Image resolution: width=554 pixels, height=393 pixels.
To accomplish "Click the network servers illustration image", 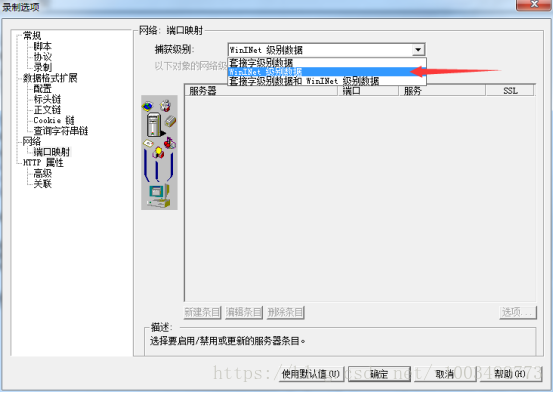I will 159,152.
